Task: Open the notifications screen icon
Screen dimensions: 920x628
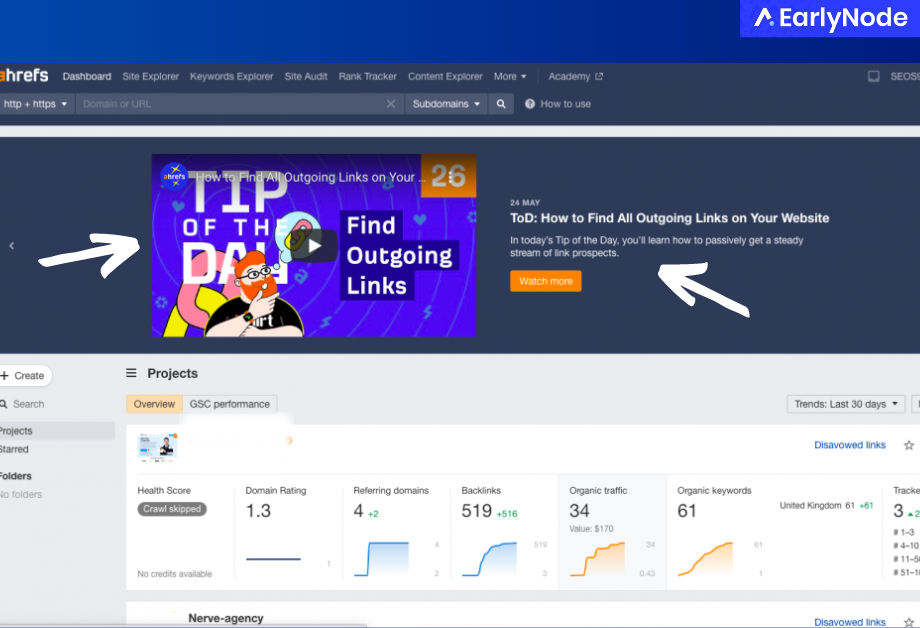Action: [874, 76]
